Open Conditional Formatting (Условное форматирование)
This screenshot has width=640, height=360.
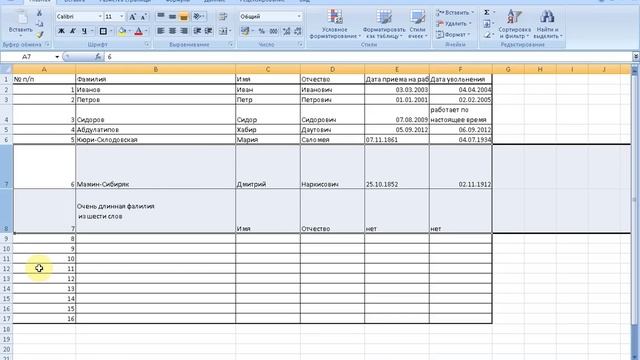click(335, 24)
